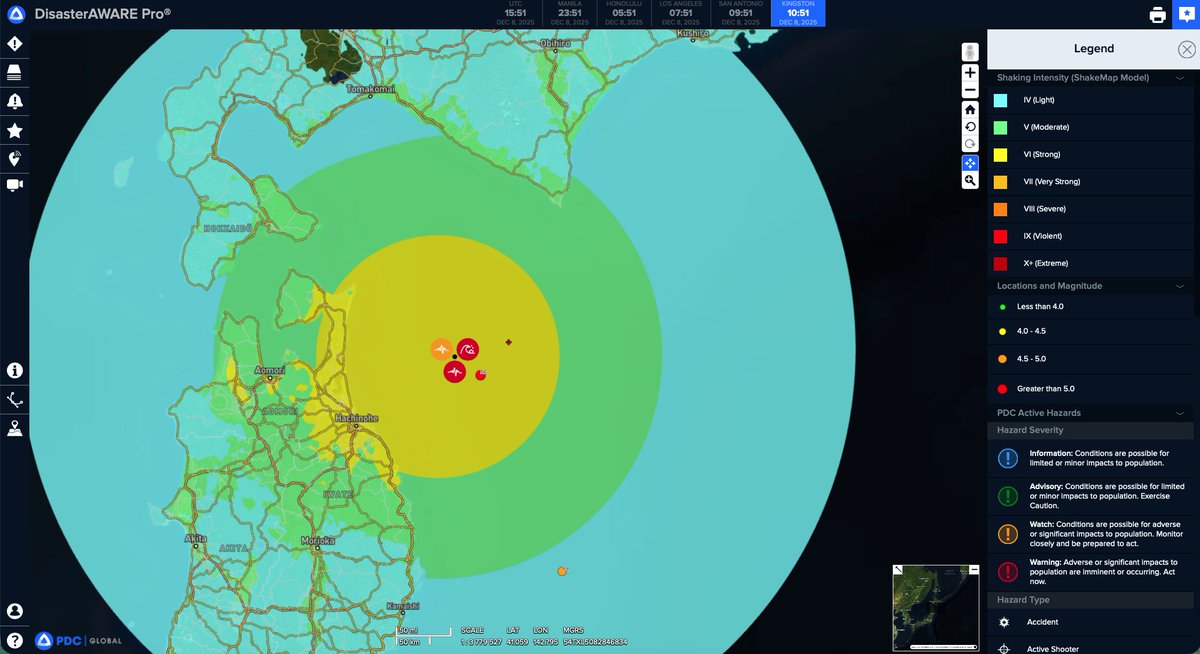Click the 'VII (Very Strong)' legend label
1200x654 pixels.
coord(1052,182)
